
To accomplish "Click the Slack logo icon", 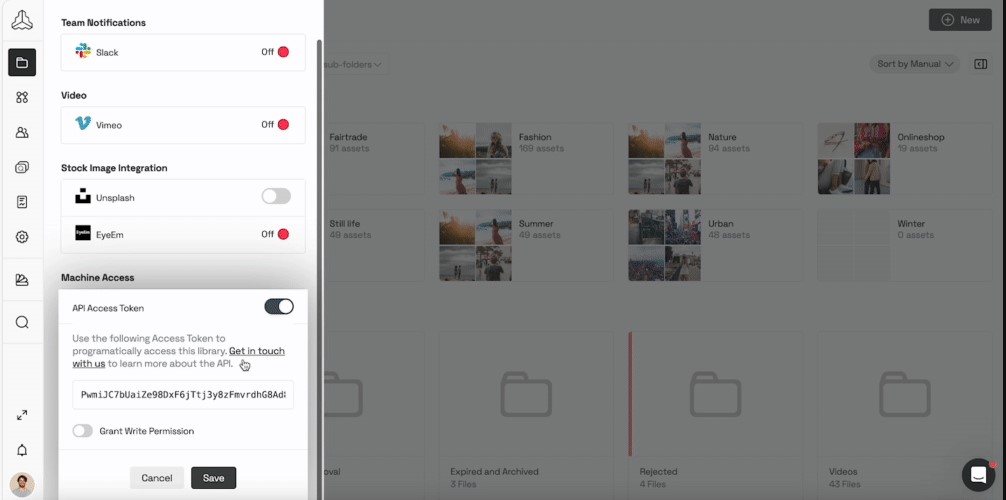I will click(83, 51).
